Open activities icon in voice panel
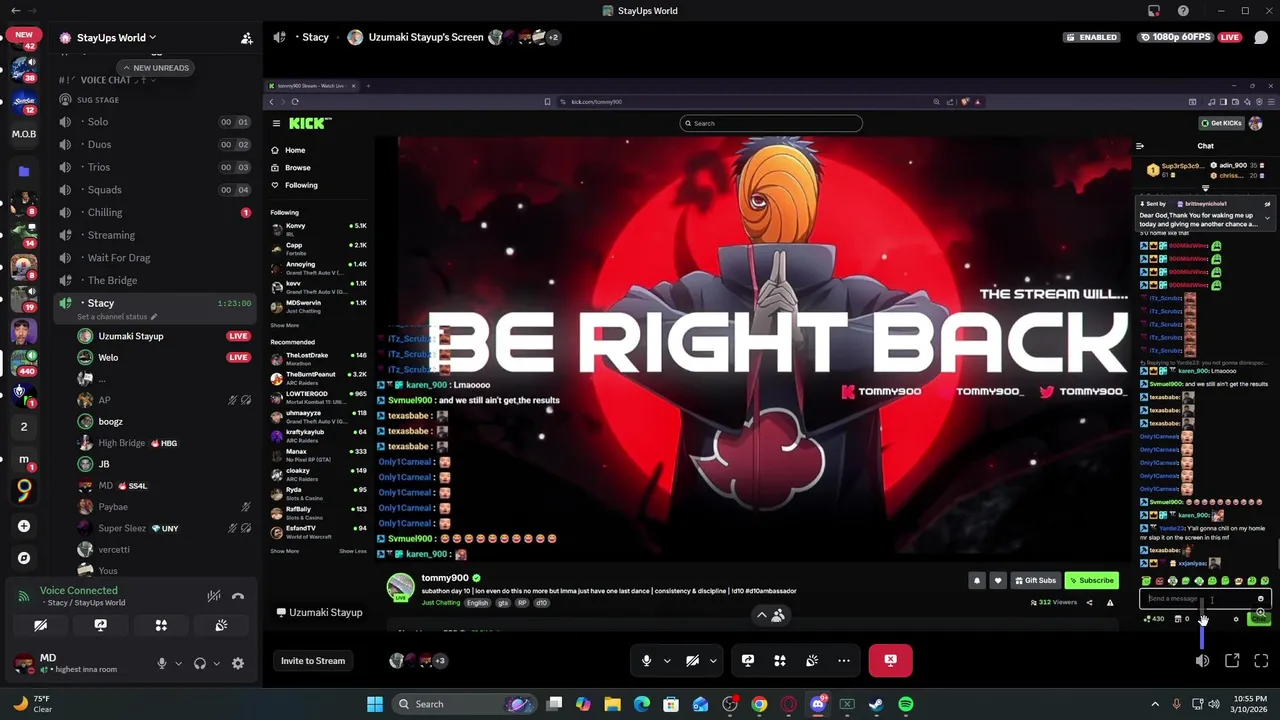 coord(161,625)
